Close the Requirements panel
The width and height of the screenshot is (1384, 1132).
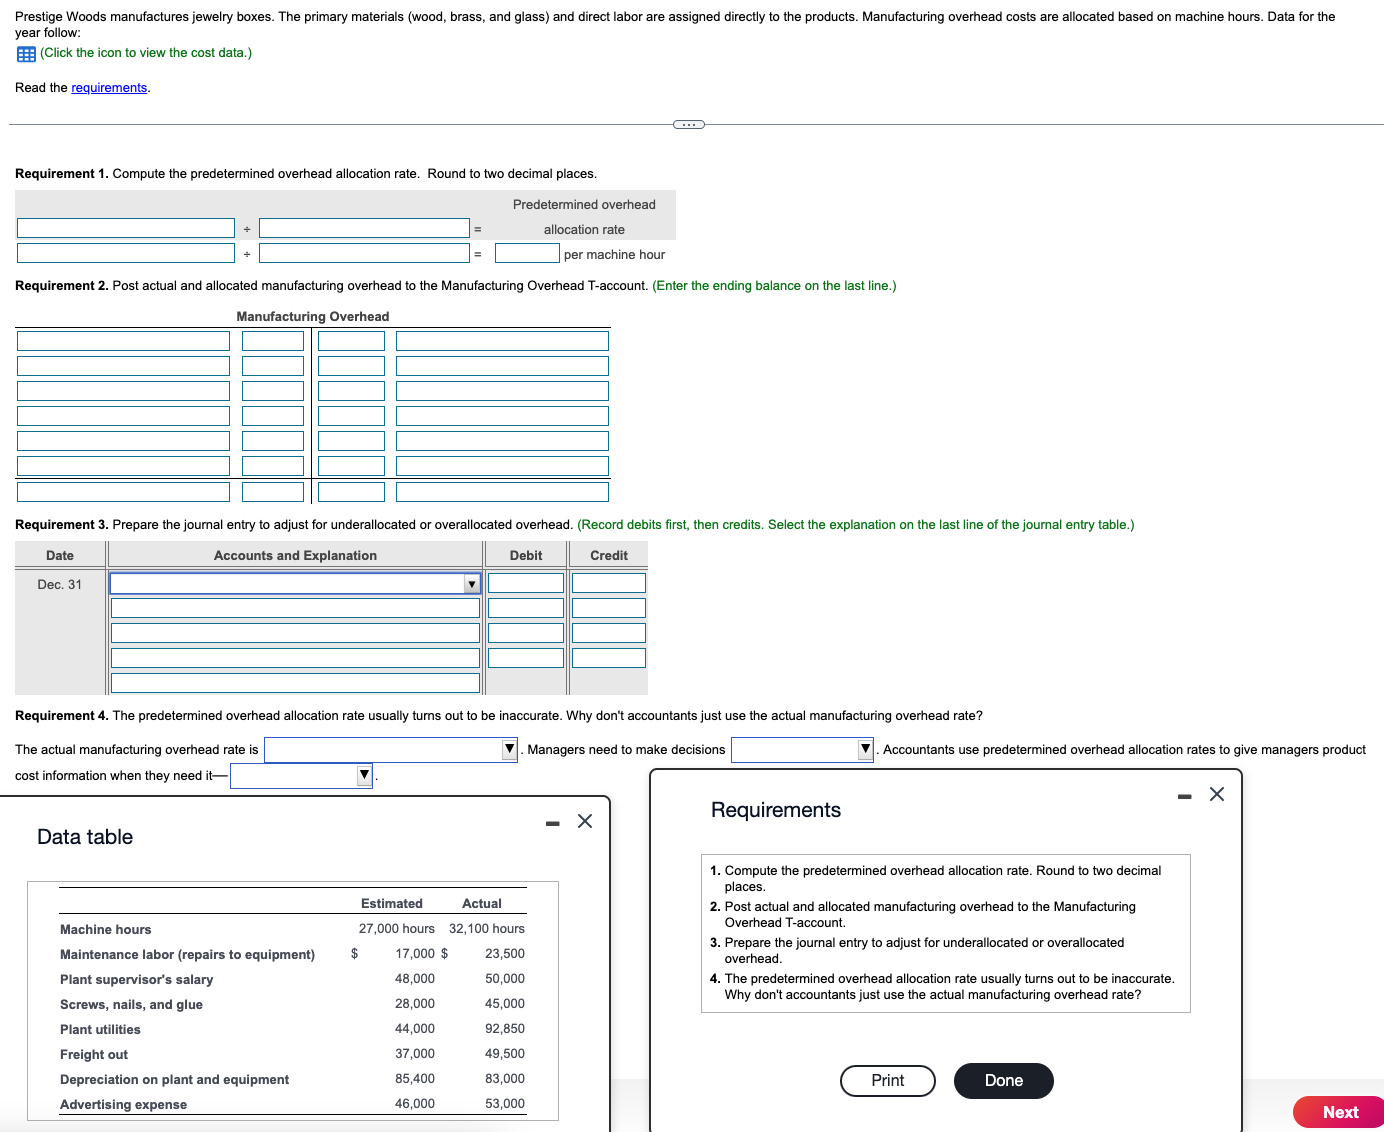(x=1216, y=794)
